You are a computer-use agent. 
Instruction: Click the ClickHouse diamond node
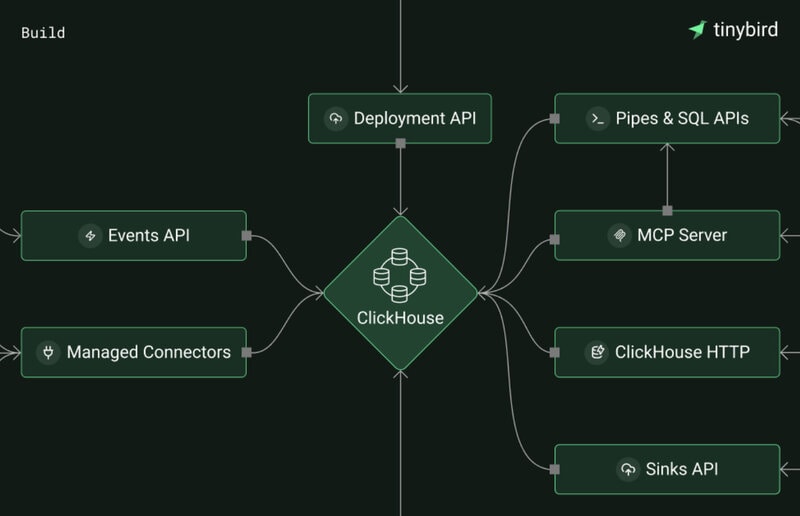(401, 293)
